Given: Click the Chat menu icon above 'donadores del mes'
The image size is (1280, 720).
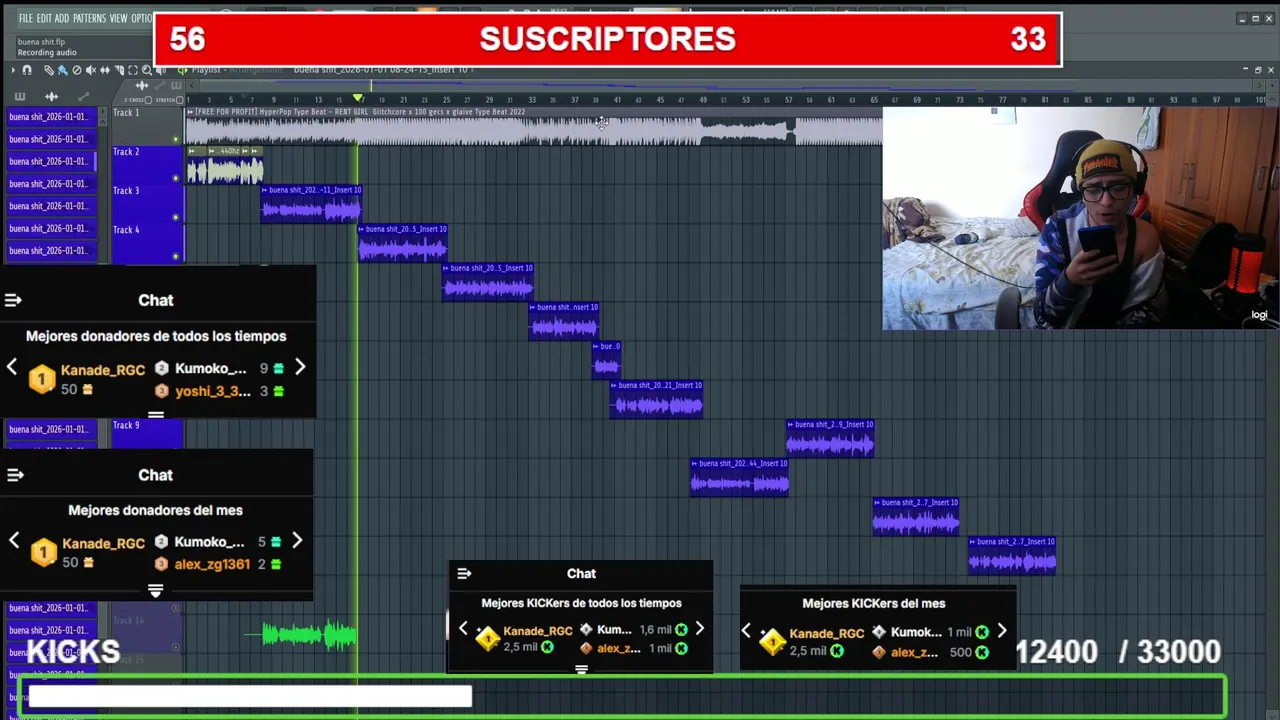Looking at the screenshot, I should (13, 475).
